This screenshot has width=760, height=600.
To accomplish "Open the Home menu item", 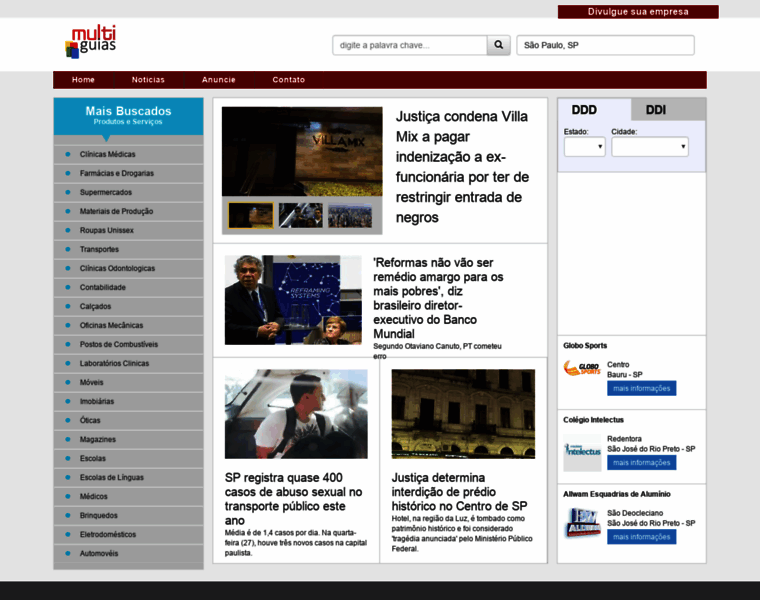I will point(83,80).
